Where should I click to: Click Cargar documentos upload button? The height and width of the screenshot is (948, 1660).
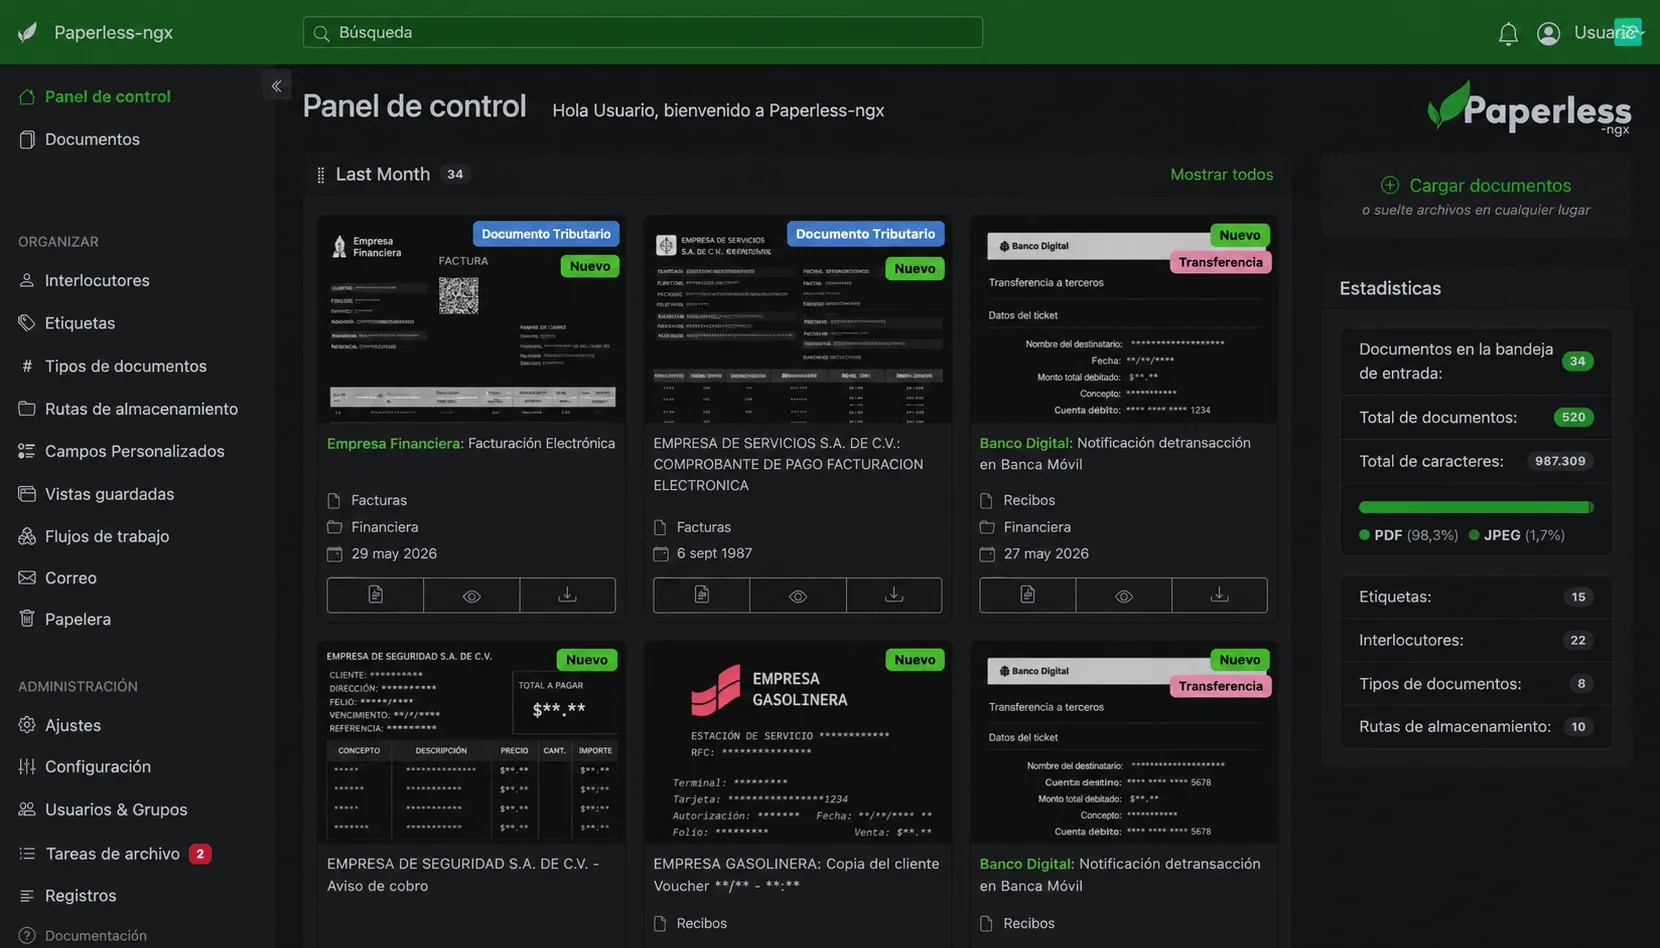1476,185
